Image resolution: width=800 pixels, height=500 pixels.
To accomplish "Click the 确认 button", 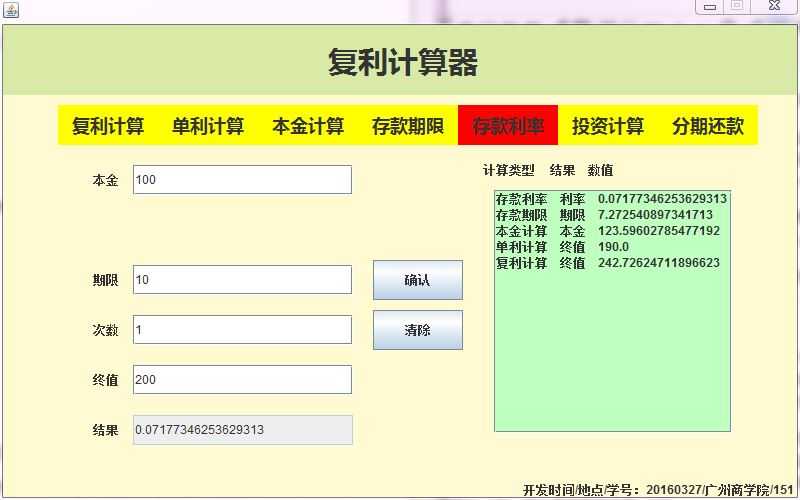I will coord(418,280).
